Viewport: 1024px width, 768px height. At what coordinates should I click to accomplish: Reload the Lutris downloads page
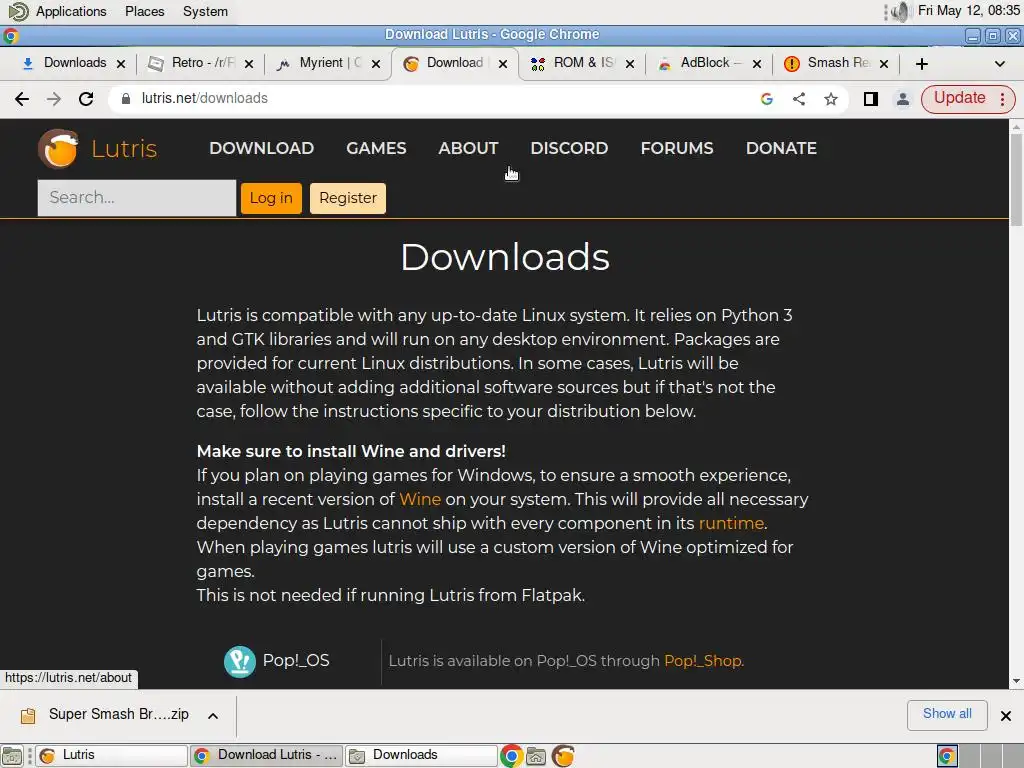[86, 99]
